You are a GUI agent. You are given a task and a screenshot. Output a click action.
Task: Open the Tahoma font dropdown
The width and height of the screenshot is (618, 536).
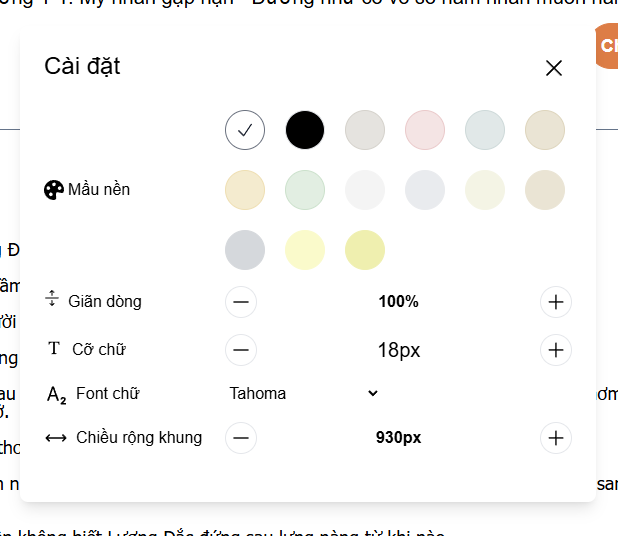click(x=303, y=393)
